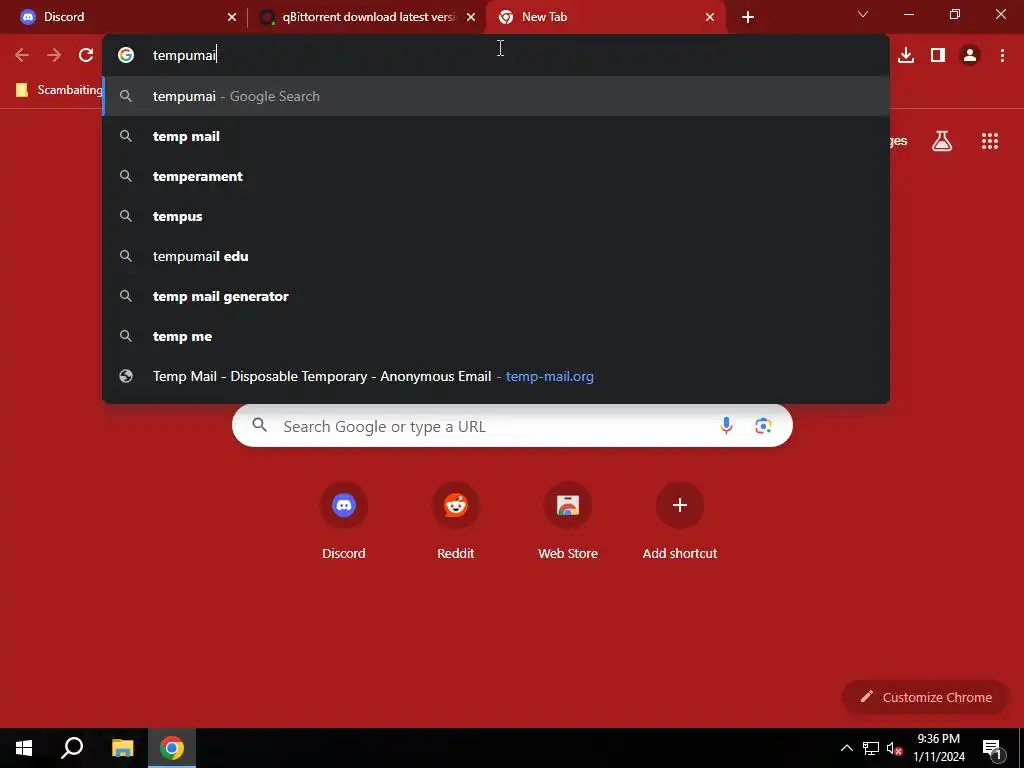This screenshot has height=768, width=1024.
Task: Click the 'Search Google or type a URL' box
Action: pos(512,426)
